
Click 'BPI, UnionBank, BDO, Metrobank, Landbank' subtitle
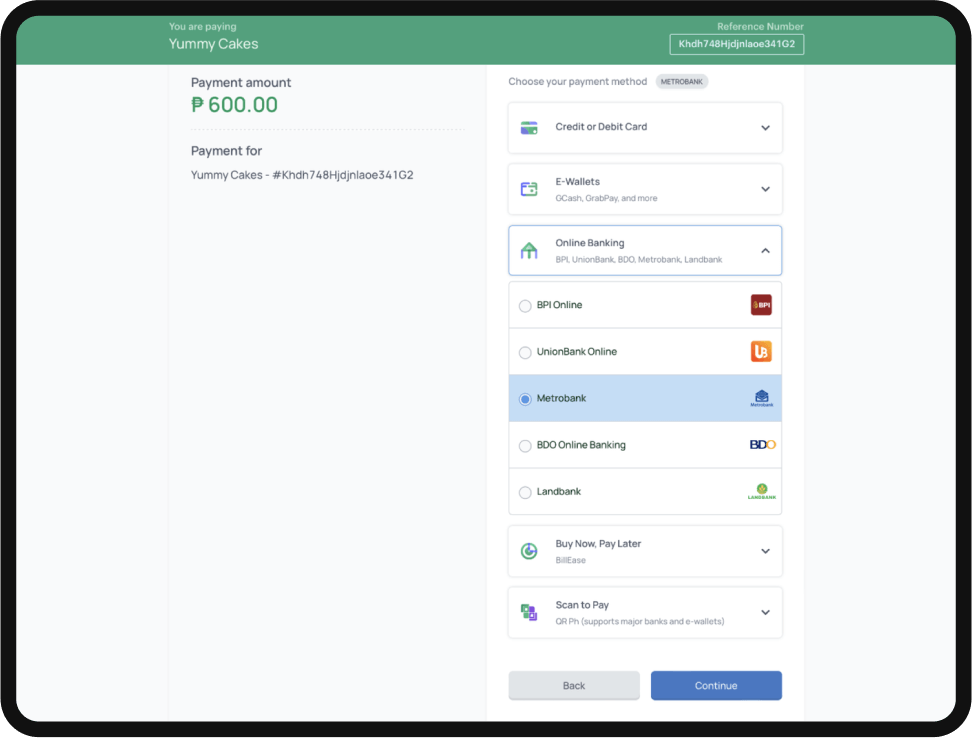click(638, 260)
